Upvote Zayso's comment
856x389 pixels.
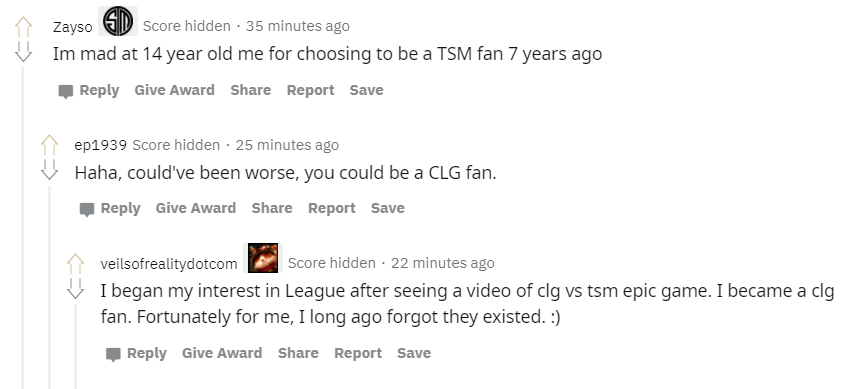tap(23, 27)
